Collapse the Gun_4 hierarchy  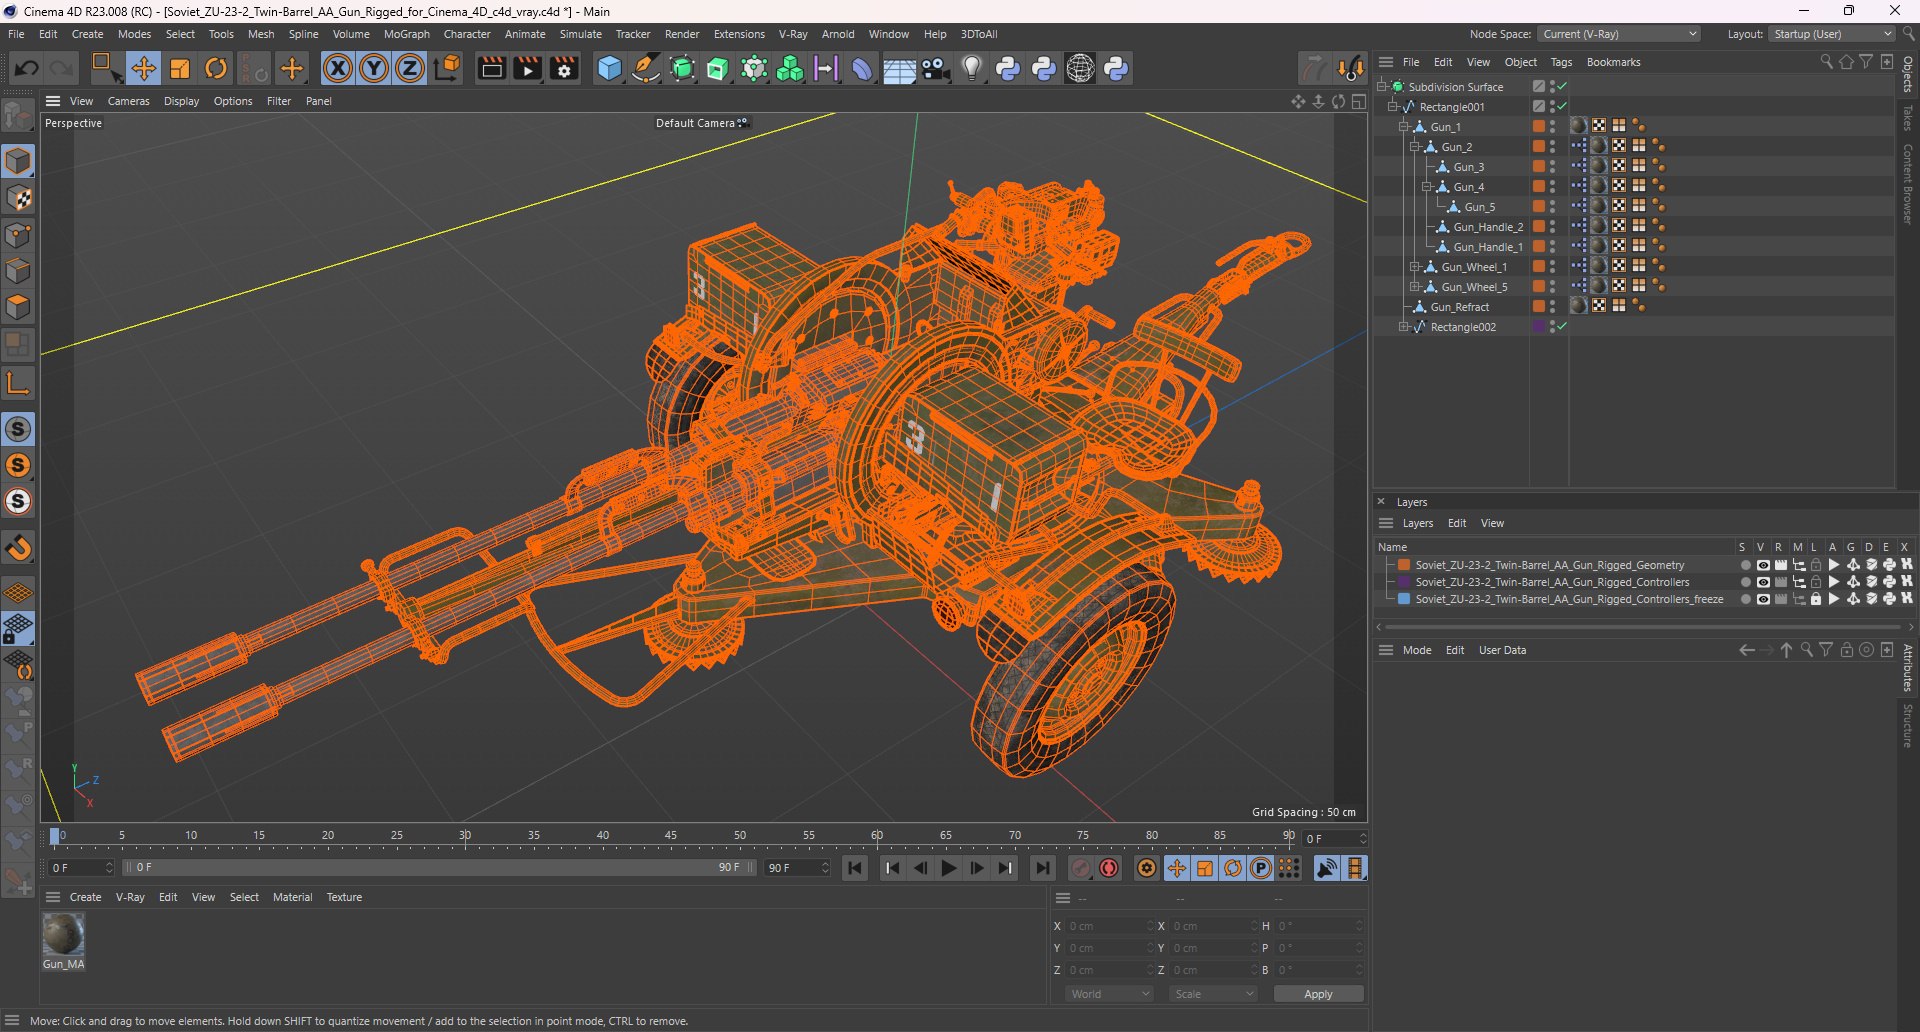(1427, 187)
